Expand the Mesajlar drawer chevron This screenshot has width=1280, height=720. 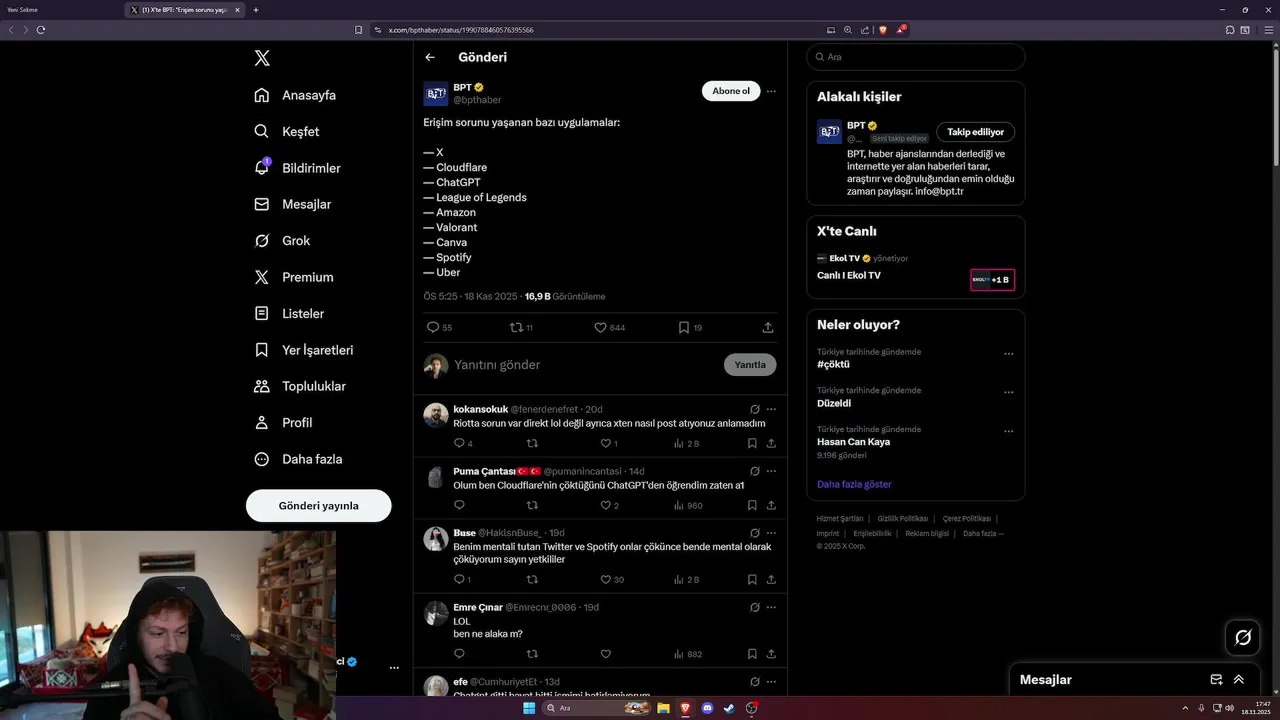(1238, 679)
